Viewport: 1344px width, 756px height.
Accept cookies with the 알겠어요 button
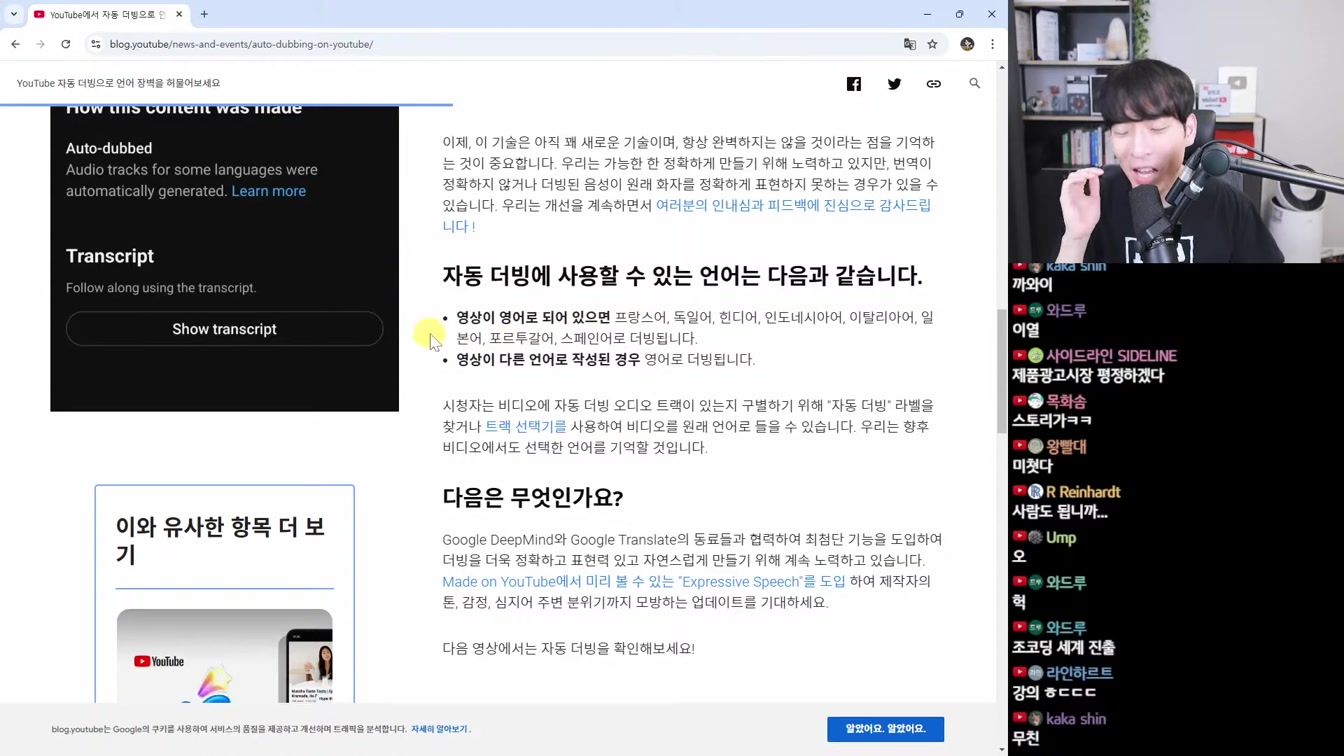tap(885, 729)
